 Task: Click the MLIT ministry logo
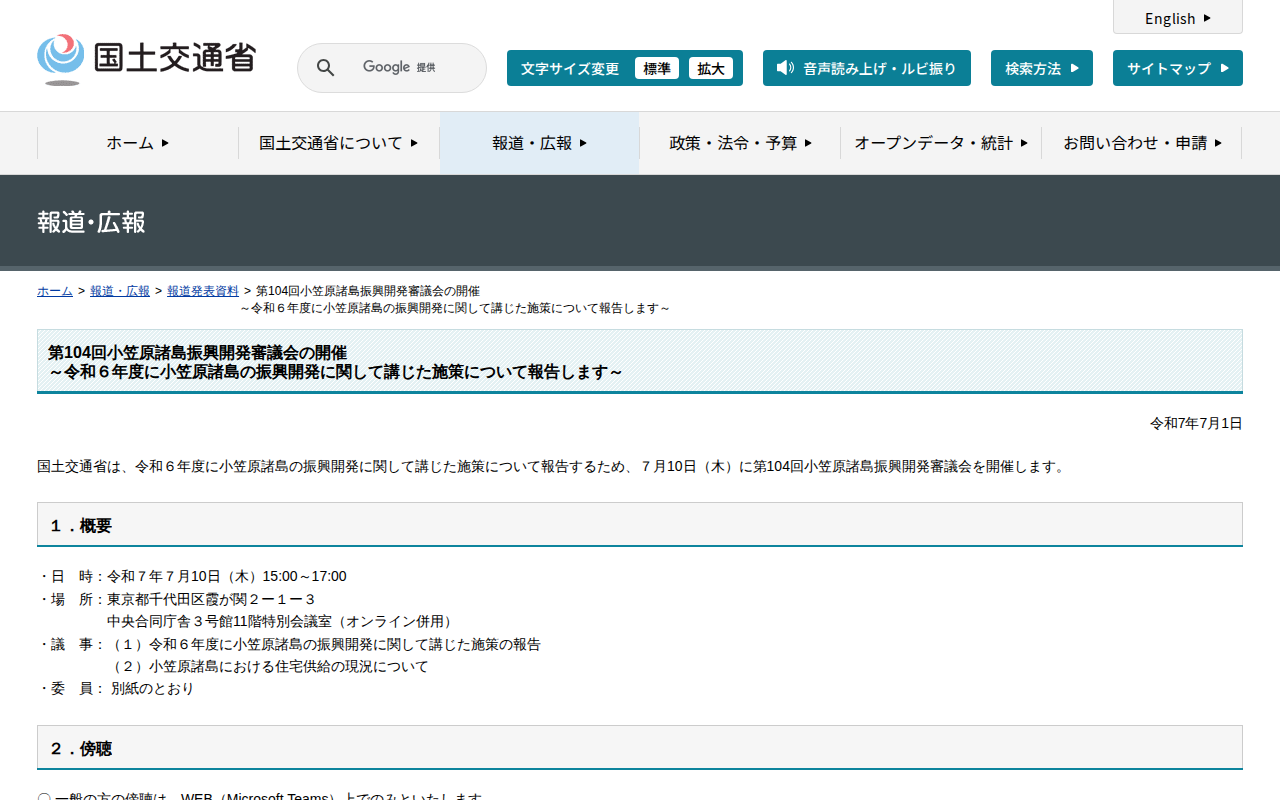(147, 60)
